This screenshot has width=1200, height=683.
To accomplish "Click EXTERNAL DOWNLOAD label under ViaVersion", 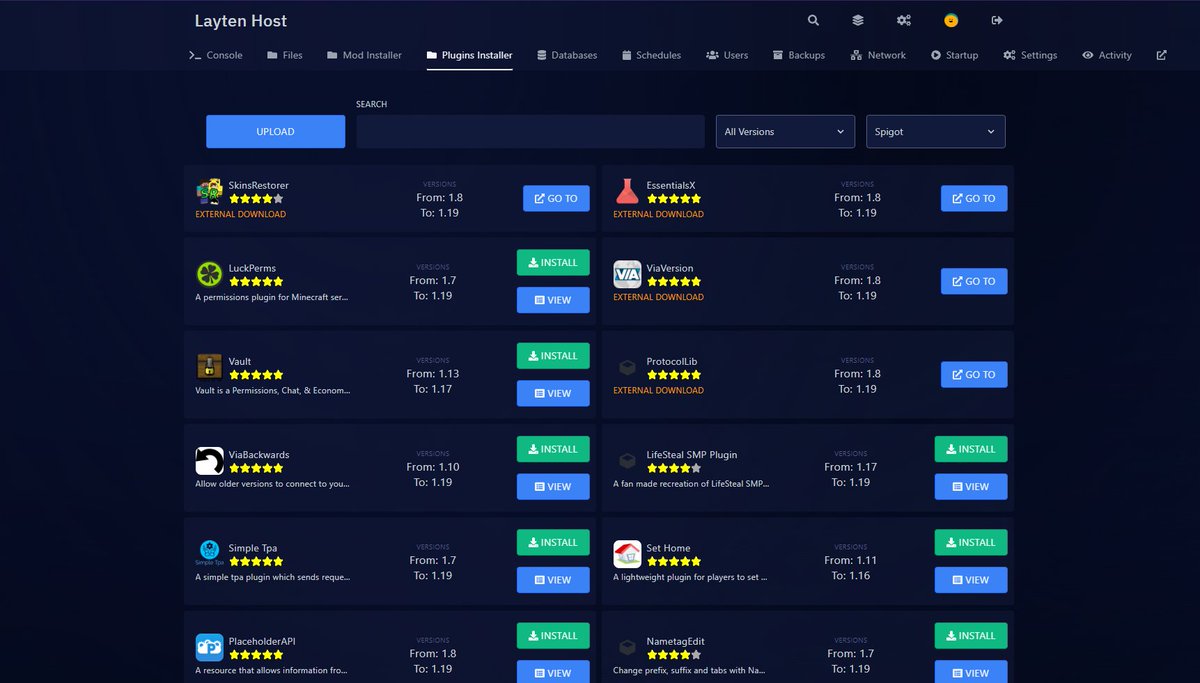I will click(658, 297).
